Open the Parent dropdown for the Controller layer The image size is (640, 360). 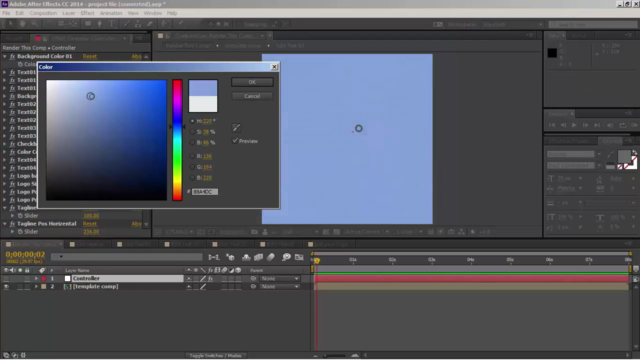click(280, 278)
